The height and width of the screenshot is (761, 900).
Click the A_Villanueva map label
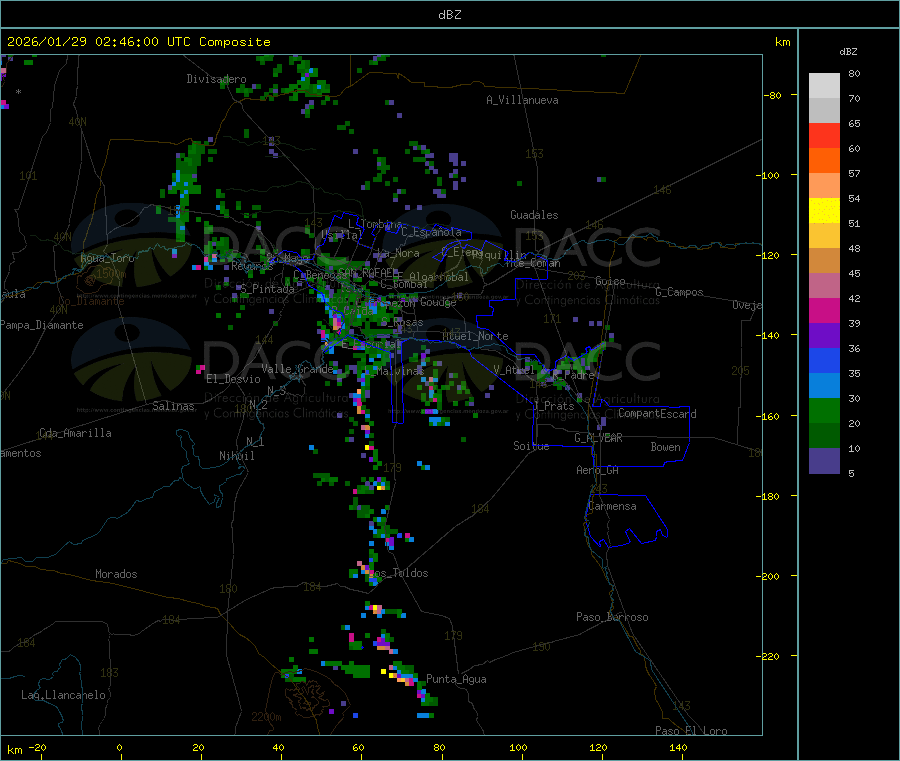pos(522,100)
